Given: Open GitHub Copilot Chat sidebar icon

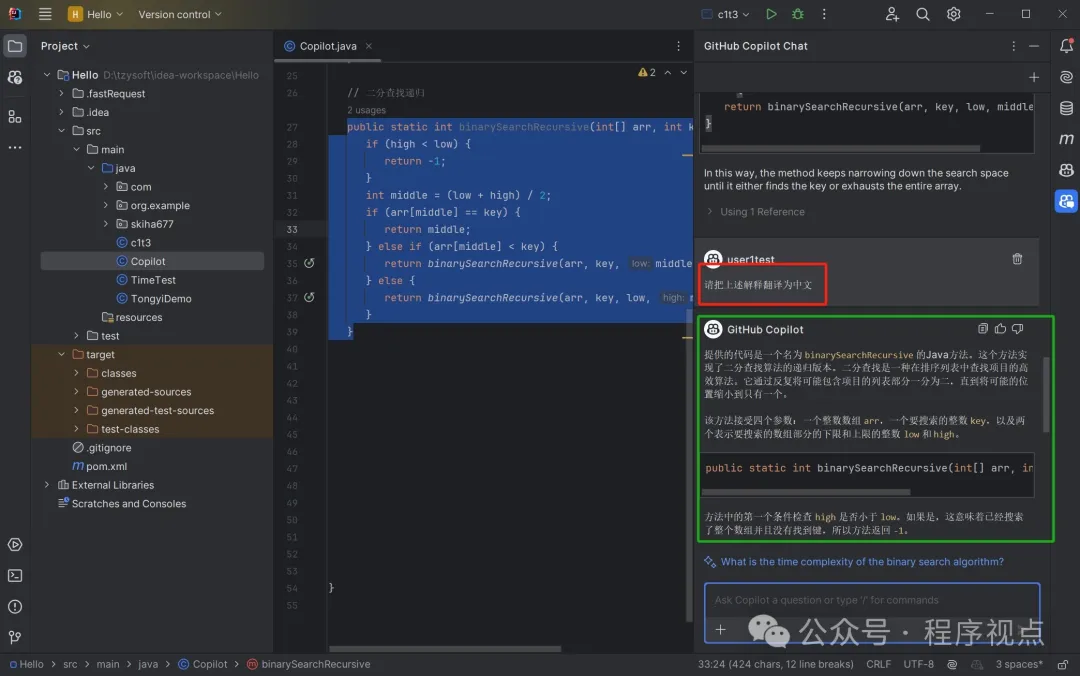Looking at the screenshot, I should [1066, 201].
